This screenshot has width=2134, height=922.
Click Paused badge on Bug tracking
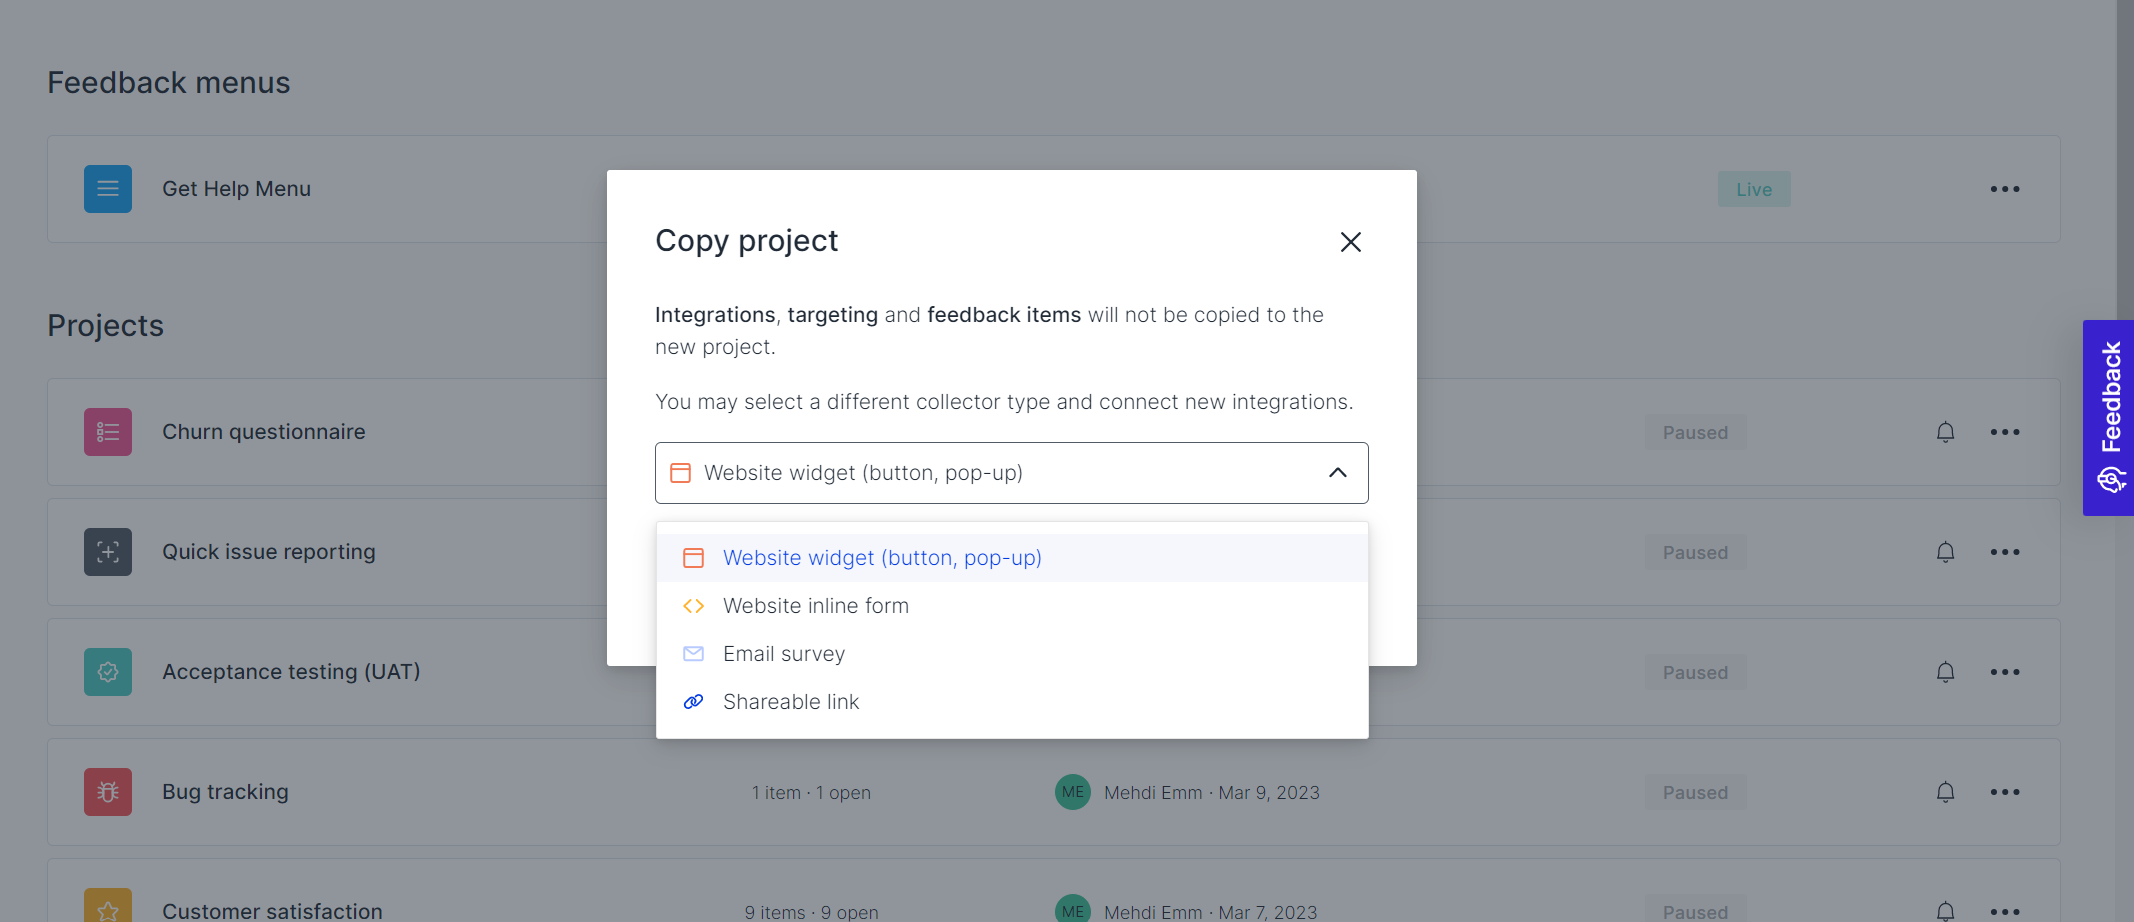click(x=1695, y=793)
